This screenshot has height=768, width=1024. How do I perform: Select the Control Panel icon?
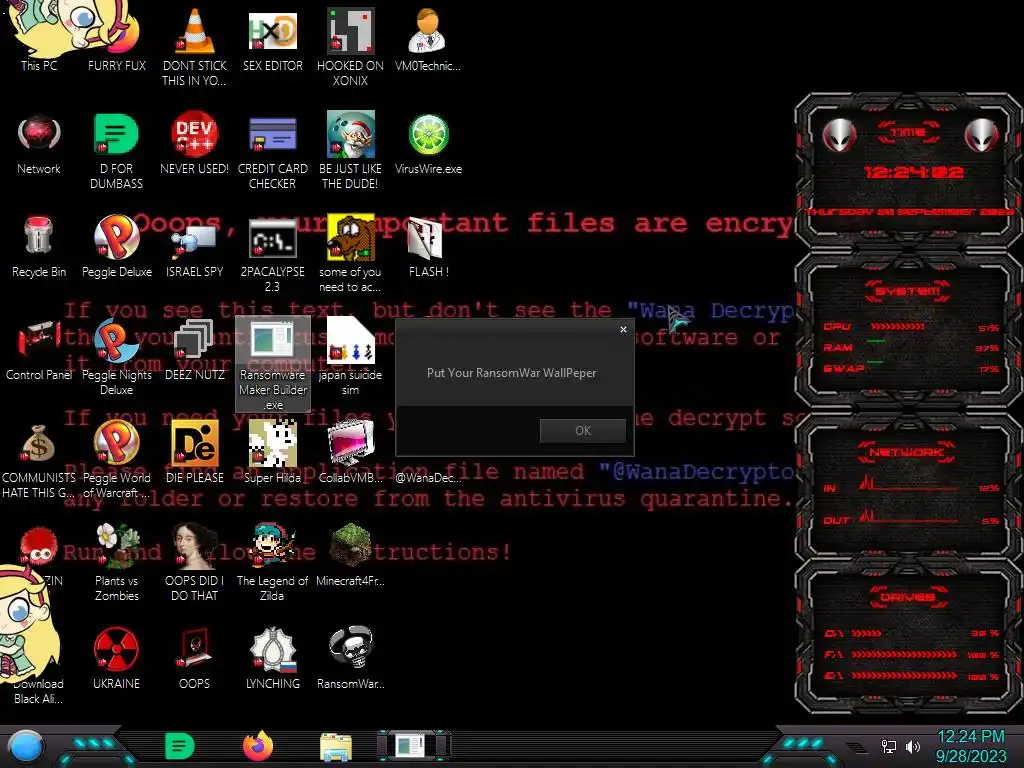coord(39,349)
